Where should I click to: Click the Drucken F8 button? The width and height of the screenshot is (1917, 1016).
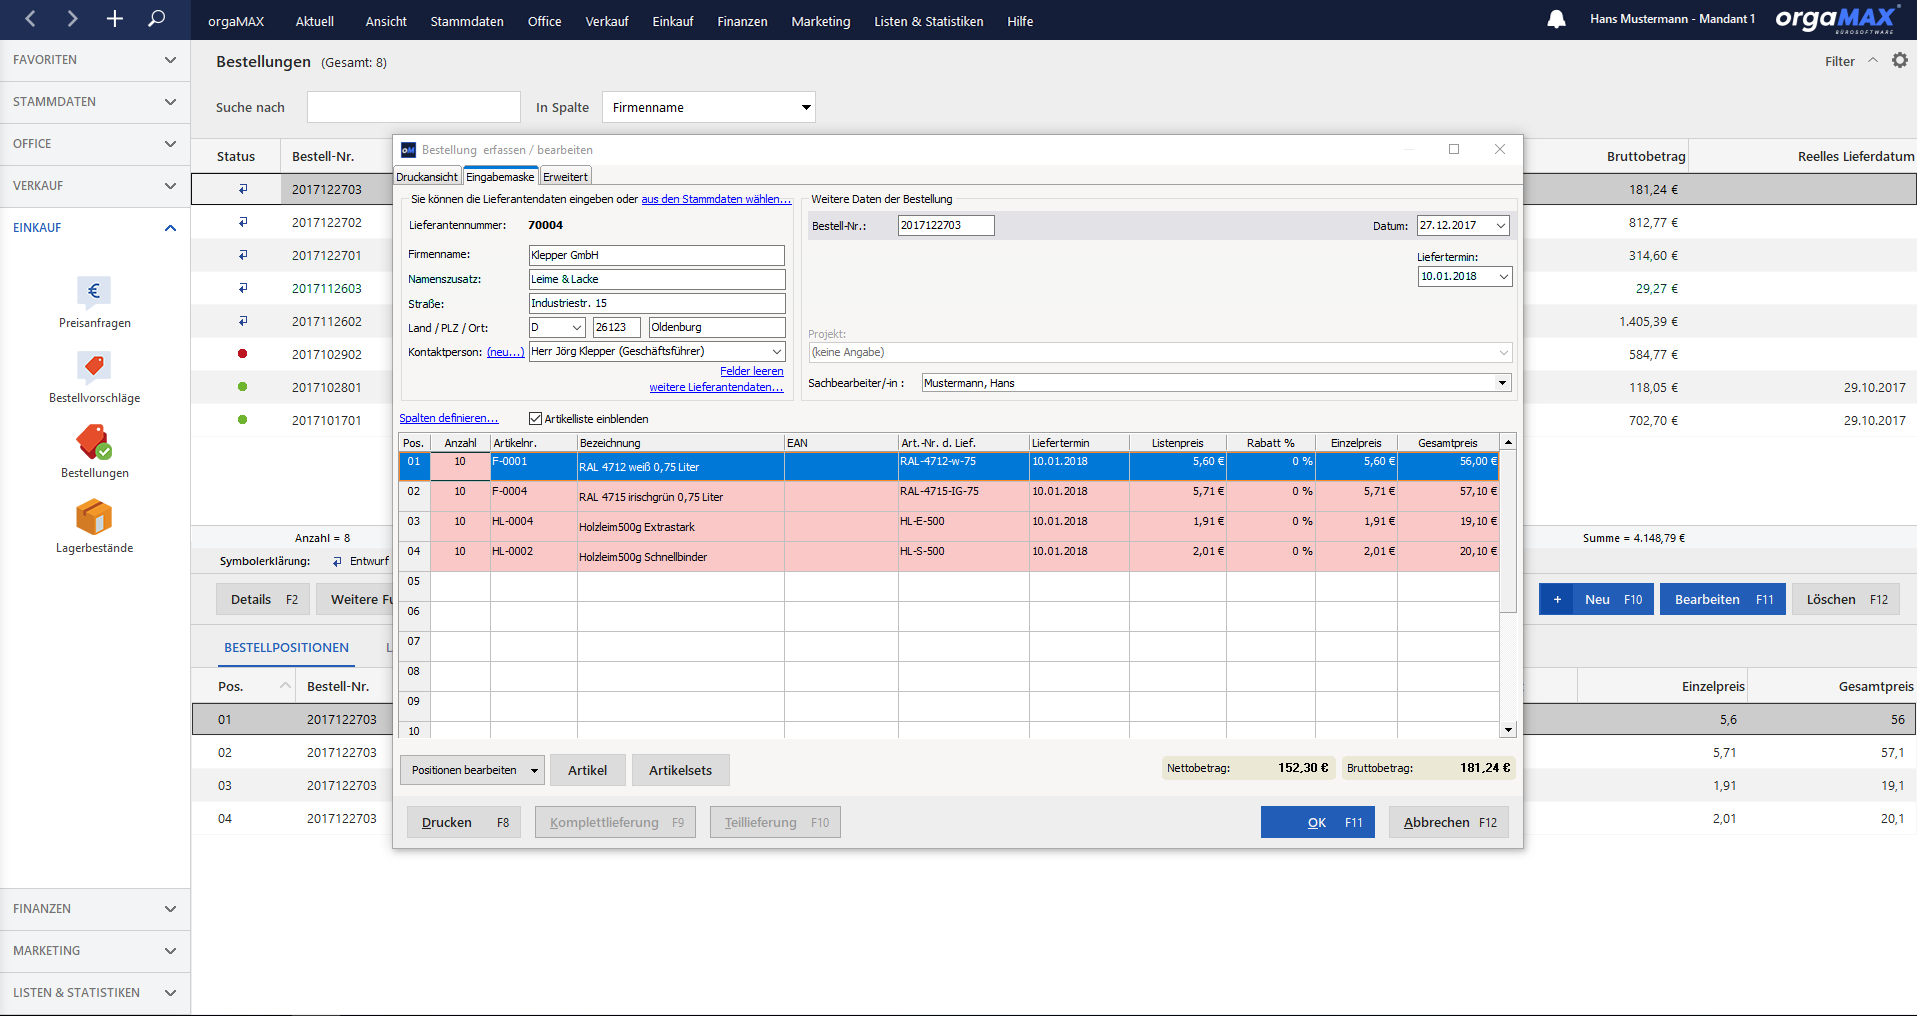click(464, 822)
